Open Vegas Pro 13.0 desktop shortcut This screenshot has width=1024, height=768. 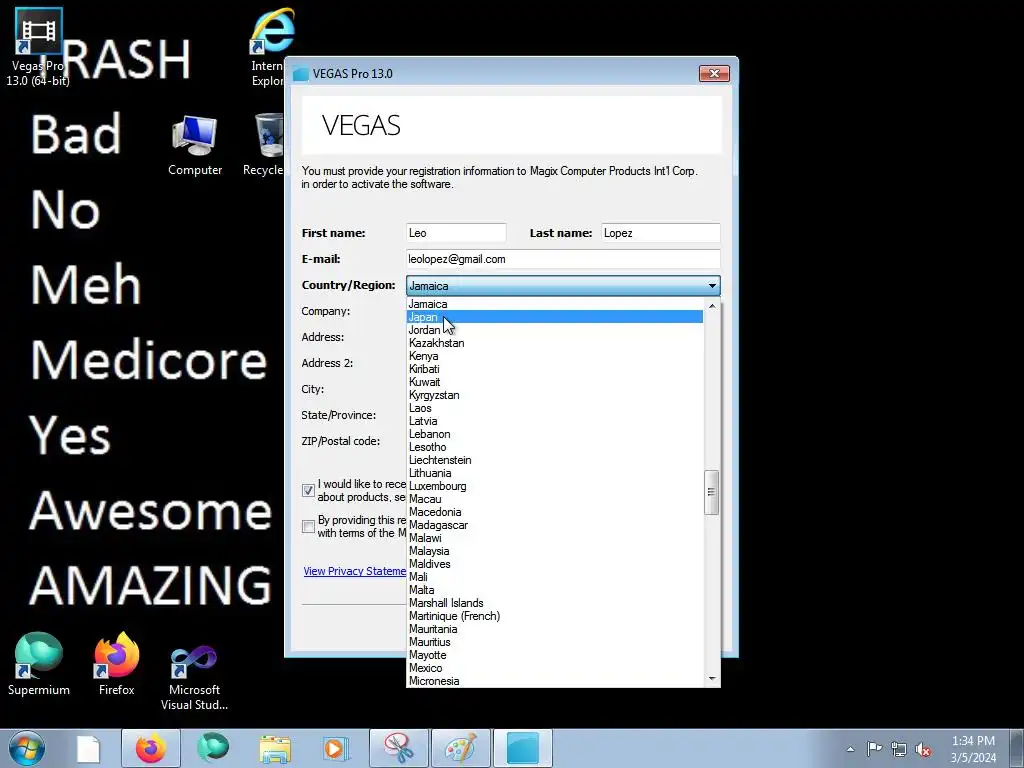tap(38, 47)
